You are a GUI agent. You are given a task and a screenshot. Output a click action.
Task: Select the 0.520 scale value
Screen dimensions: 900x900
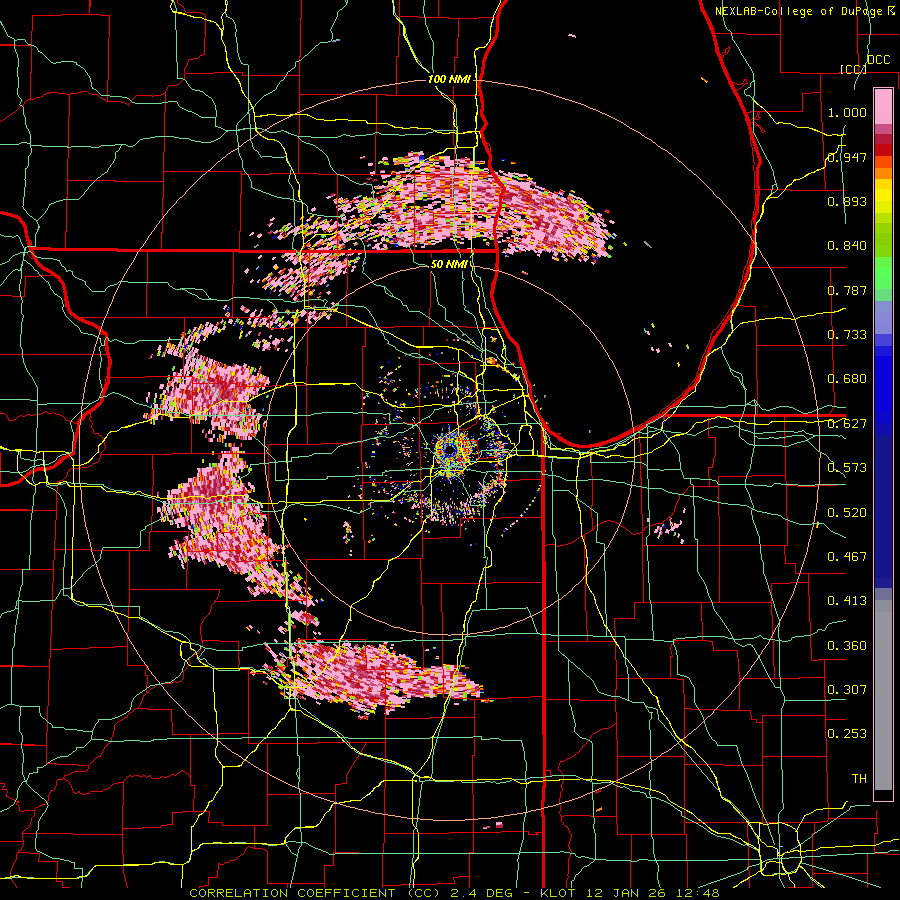coord(847,513)
